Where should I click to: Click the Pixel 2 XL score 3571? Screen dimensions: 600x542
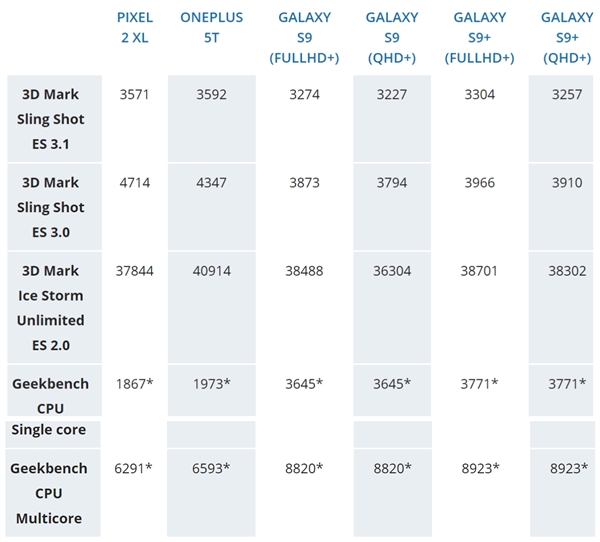tap(135, 95)
